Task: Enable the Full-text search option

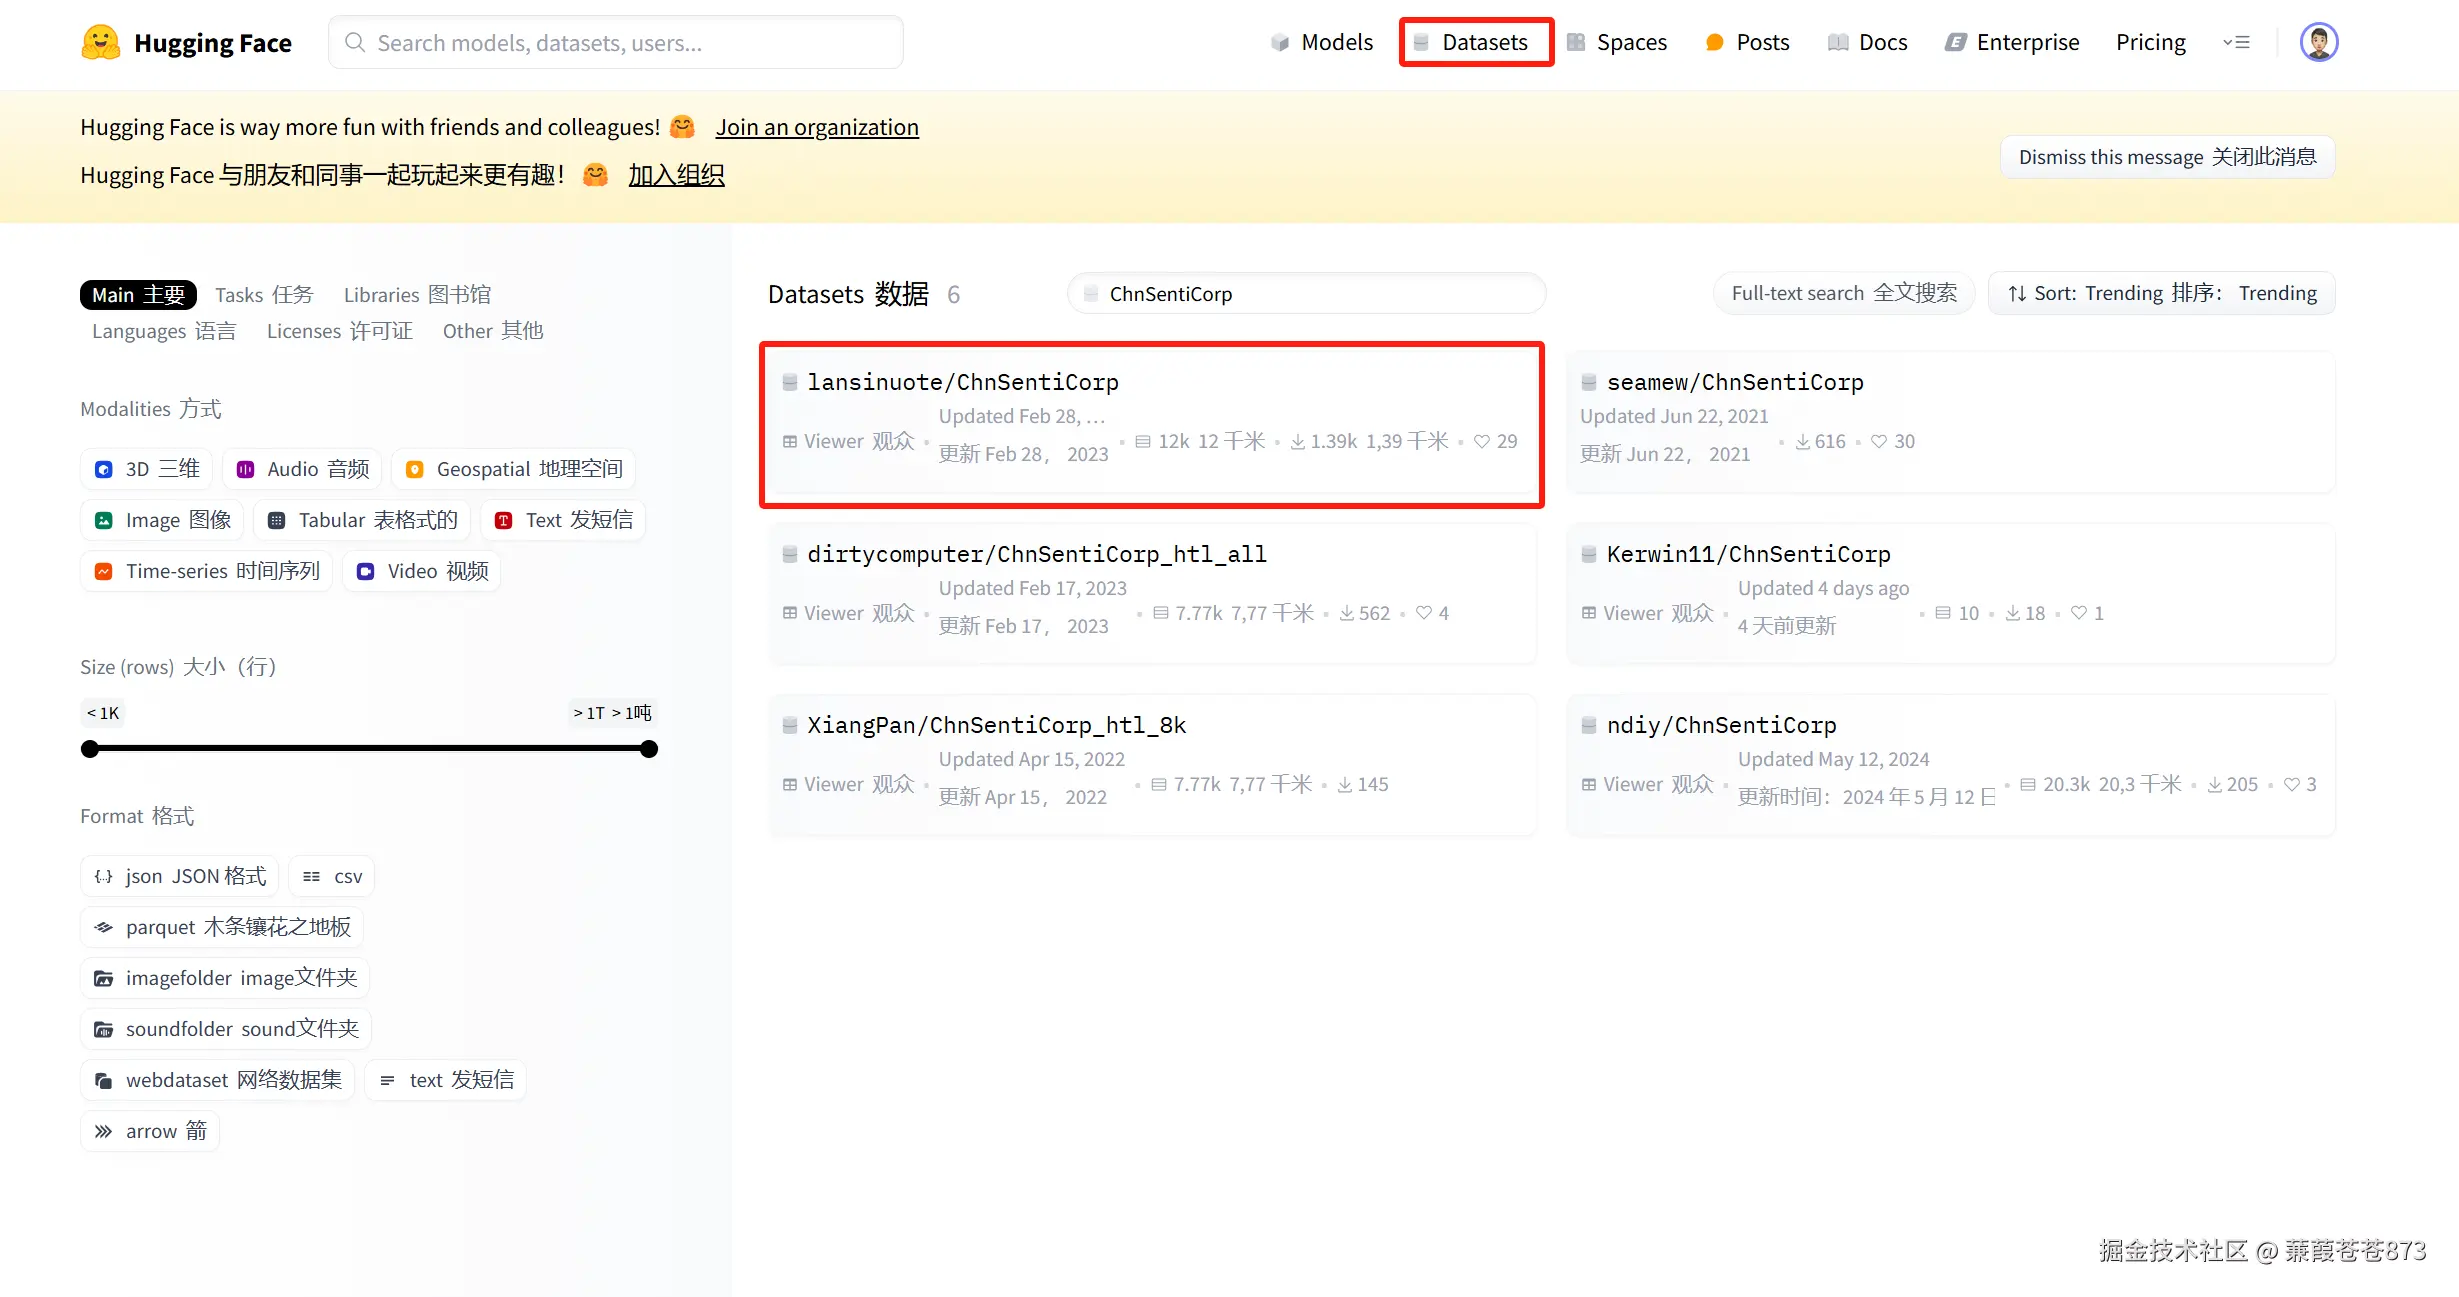Action: point(1843,293)
